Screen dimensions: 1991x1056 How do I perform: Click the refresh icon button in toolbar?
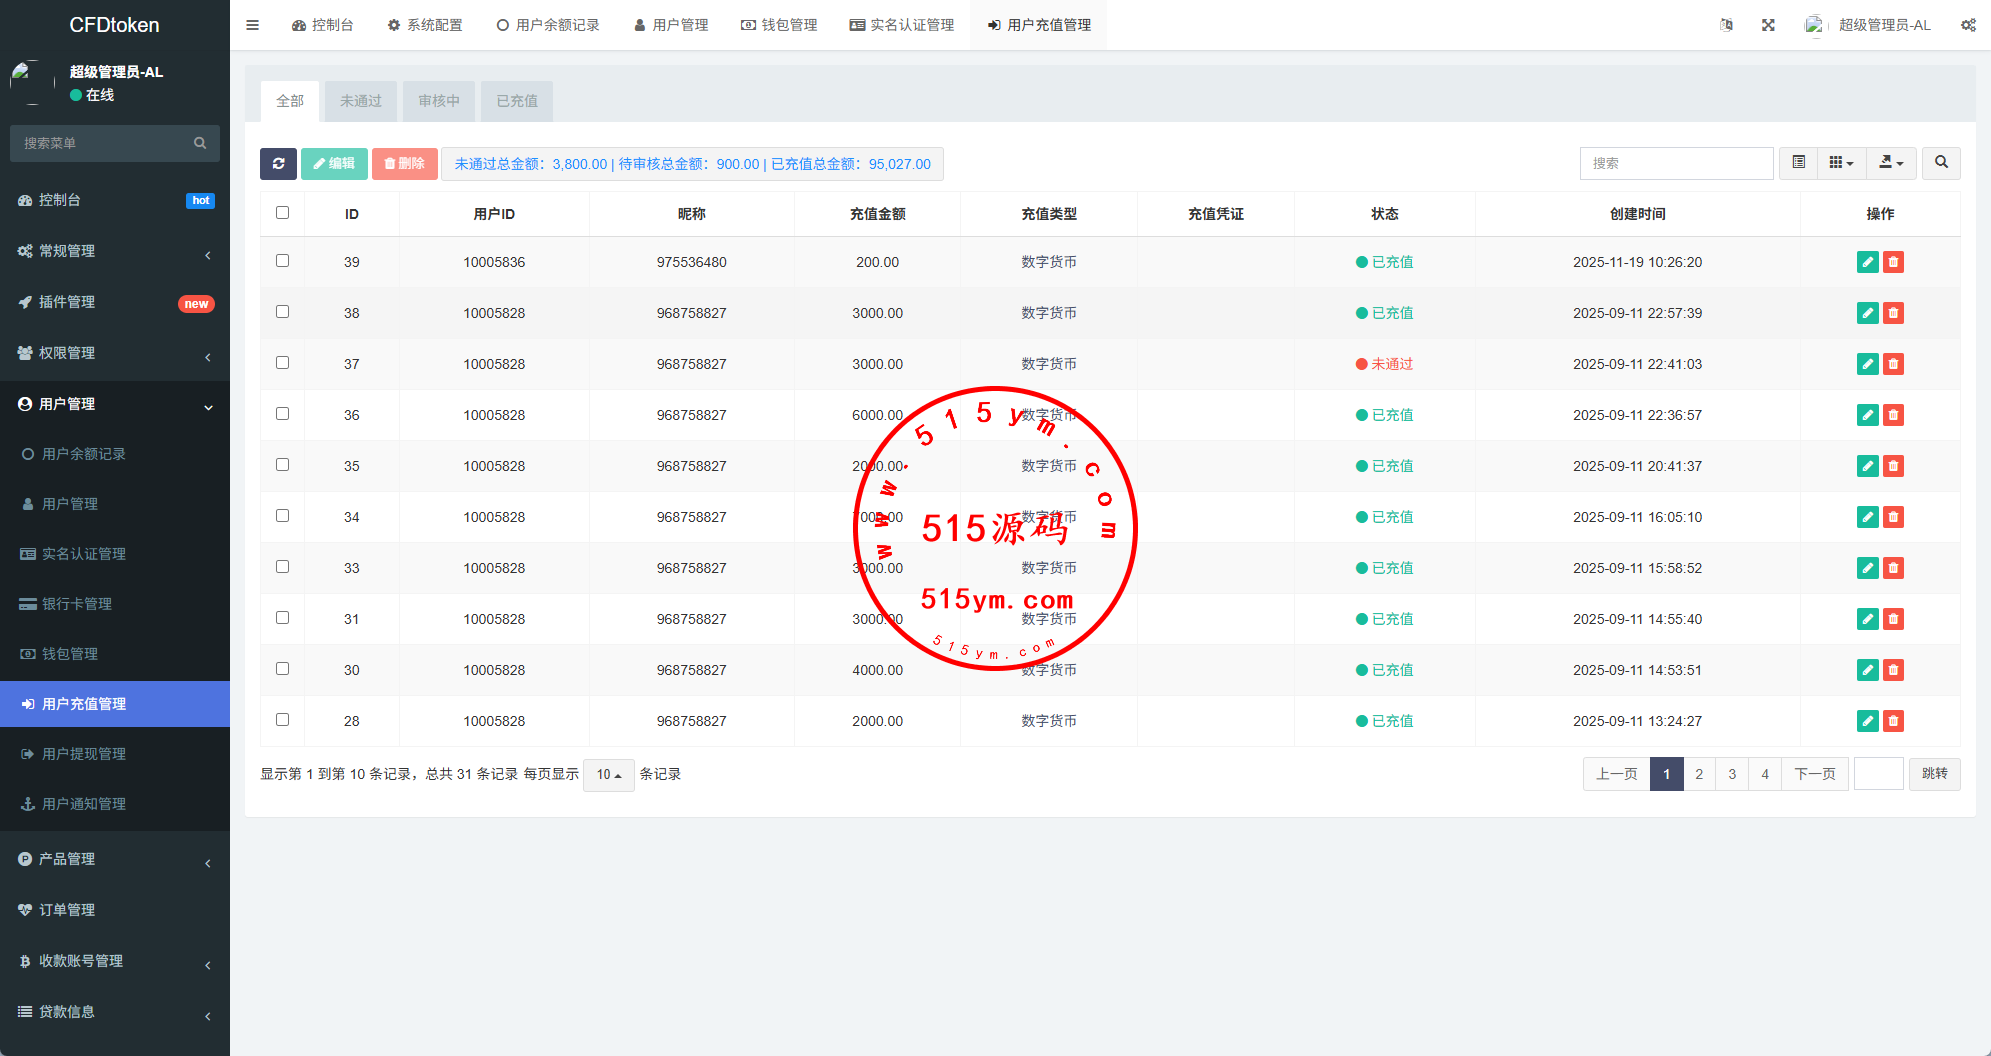click(278, 164)
